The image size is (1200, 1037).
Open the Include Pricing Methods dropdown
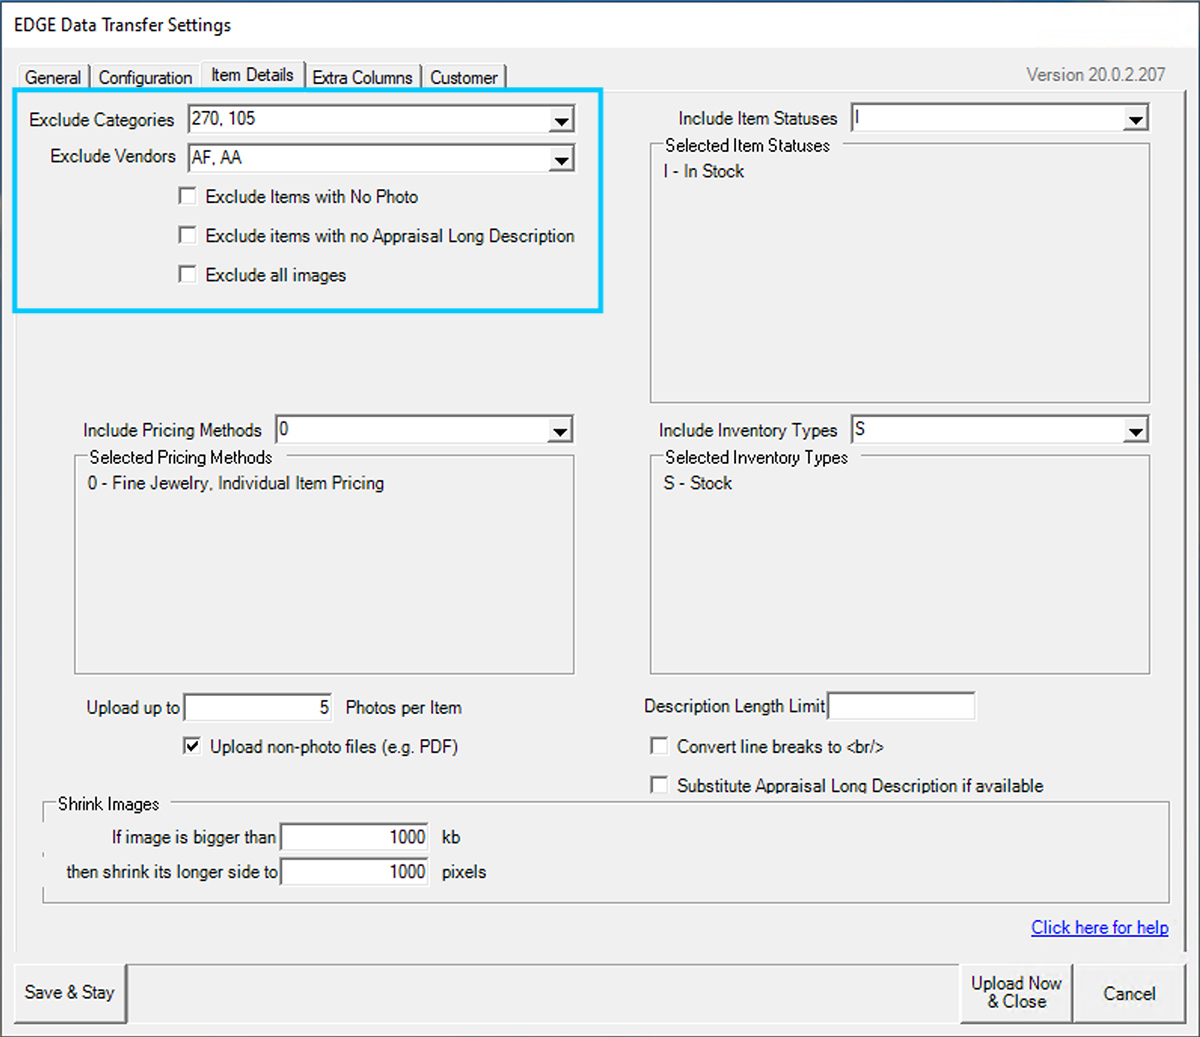pos(560,431)
